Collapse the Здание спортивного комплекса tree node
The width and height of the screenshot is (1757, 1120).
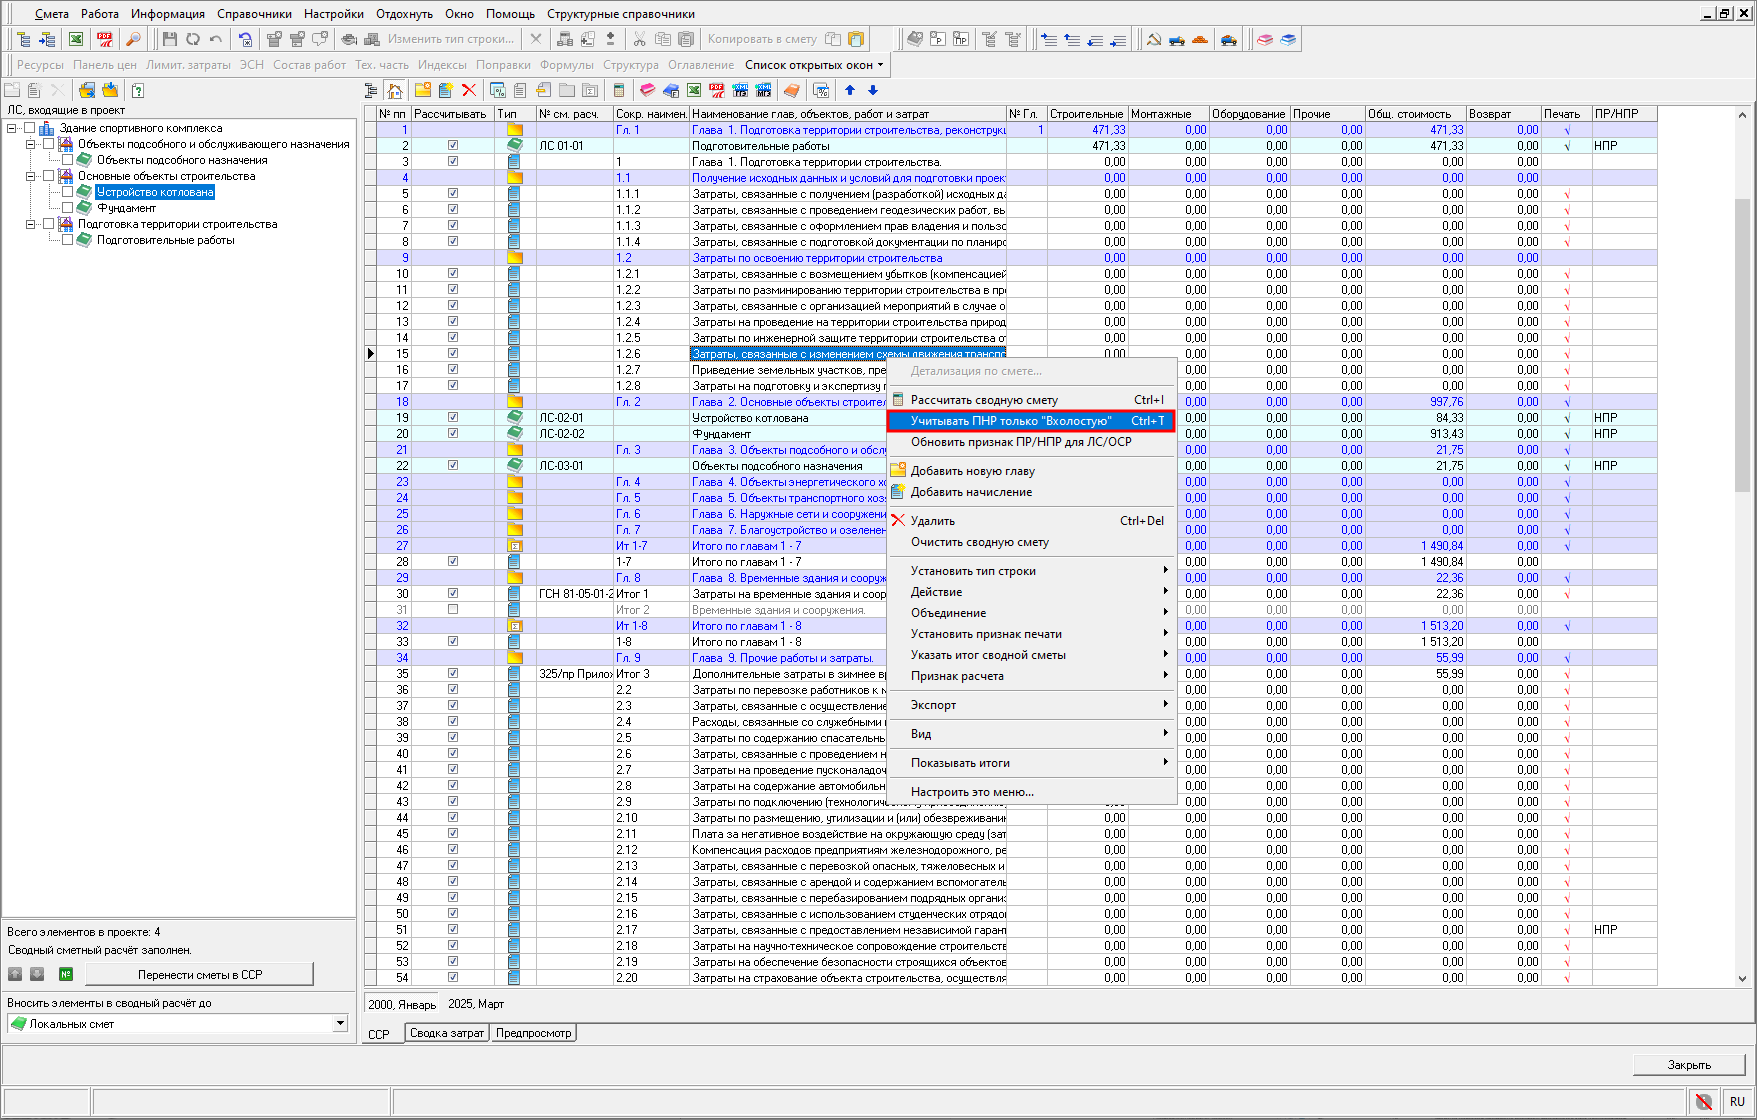[12, 128]
